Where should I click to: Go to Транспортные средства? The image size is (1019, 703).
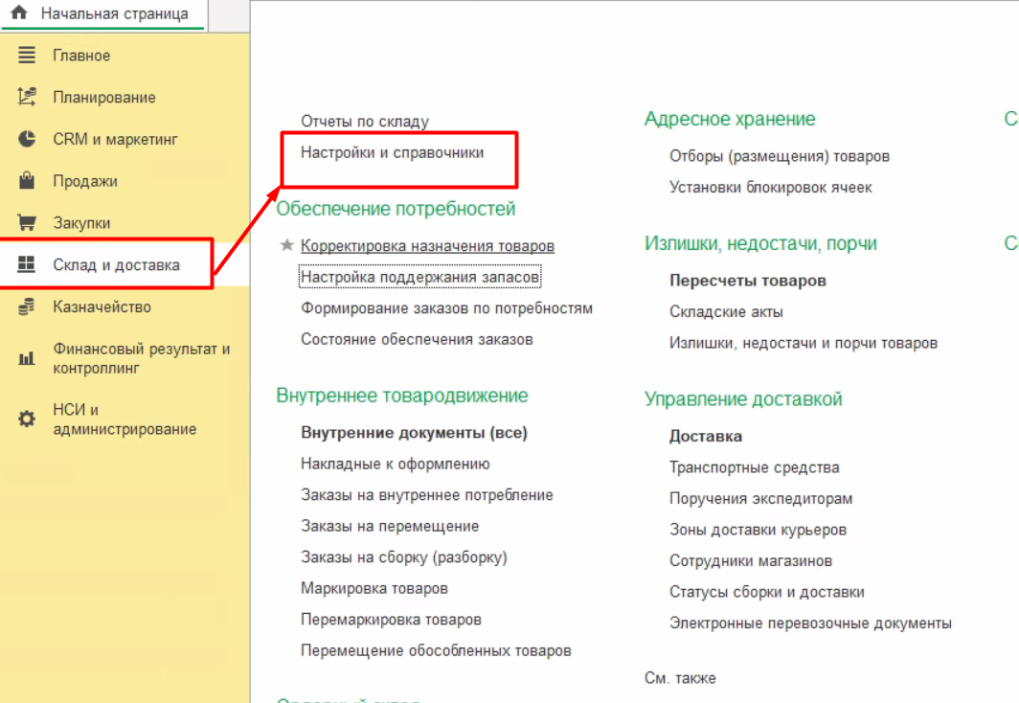pos(754,468)
